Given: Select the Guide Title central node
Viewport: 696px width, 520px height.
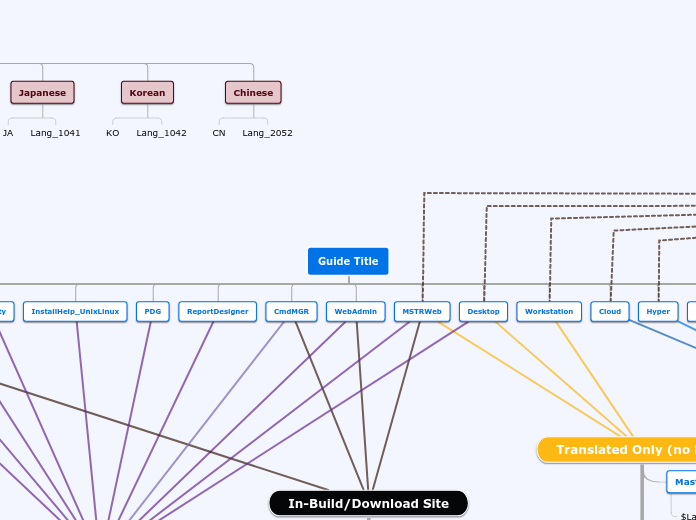Looking at the screenshot, I should tap(348, 261).
